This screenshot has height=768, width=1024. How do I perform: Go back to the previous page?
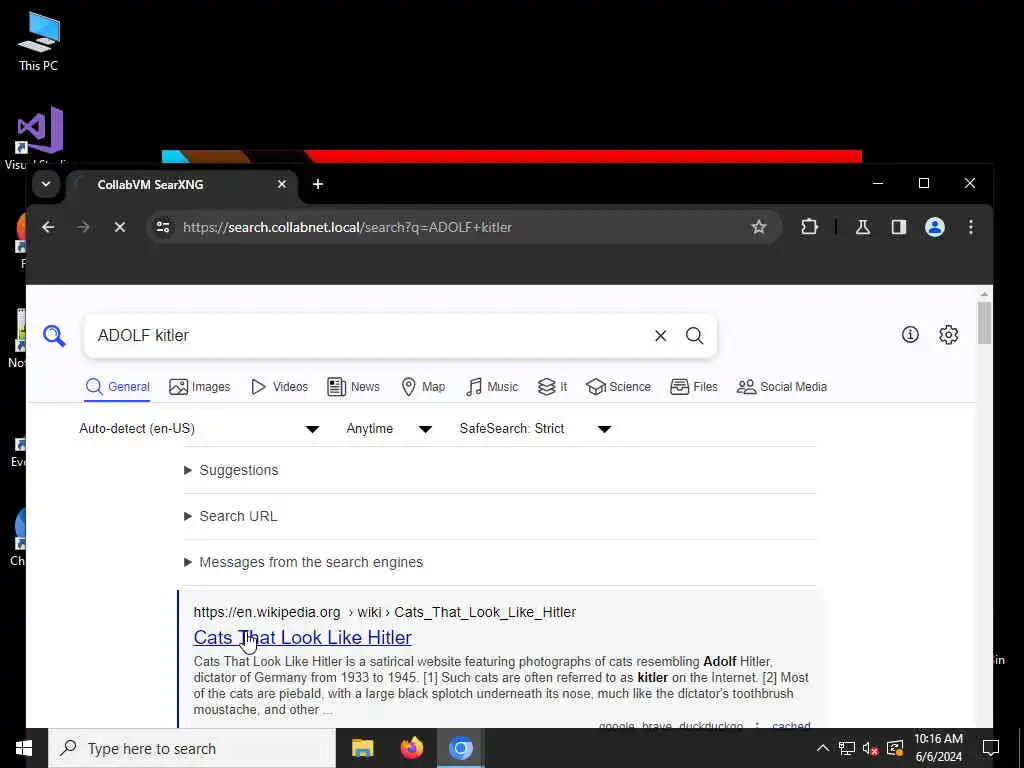(x=48, y=227)
